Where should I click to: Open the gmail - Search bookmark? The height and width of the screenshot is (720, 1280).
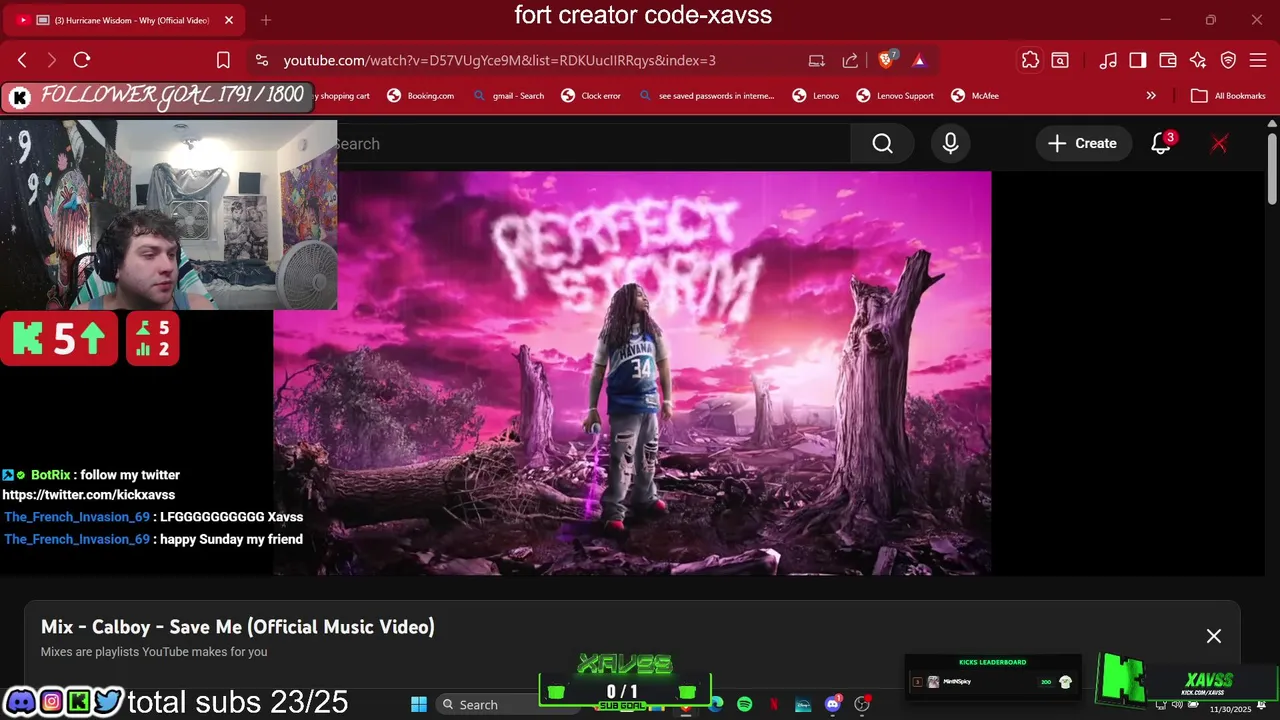pos(508,96)
